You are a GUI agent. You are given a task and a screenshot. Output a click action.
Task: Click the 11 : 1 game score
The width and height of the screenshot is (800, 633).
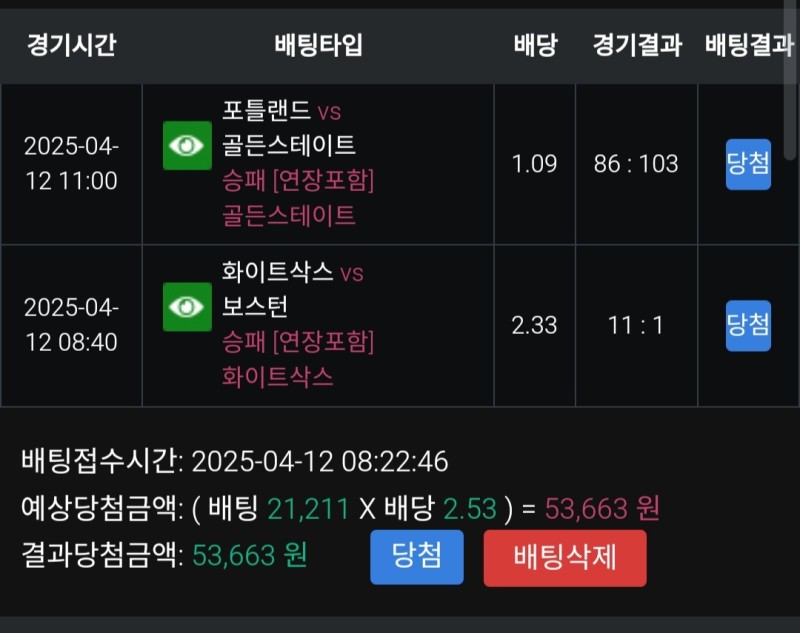[636, 325]
